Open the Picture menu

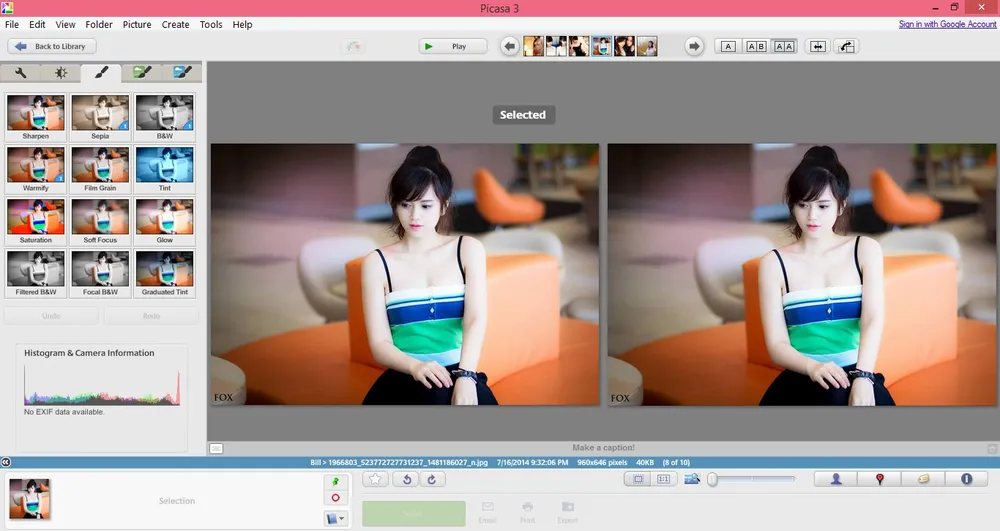tap(137, 24)
